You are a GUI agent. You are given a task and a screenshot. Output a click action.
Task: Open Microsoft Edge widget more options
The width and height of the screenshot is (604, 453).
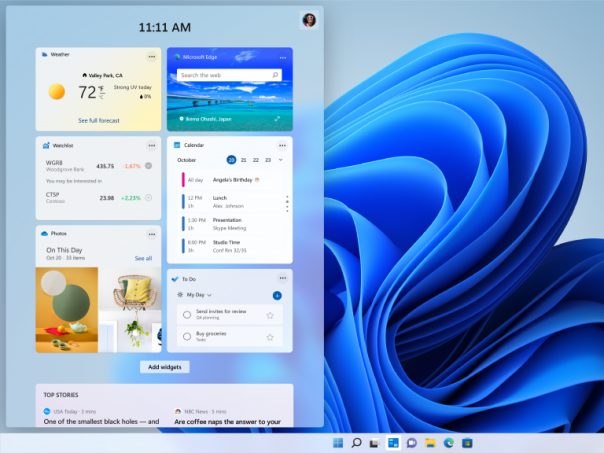point(283,57)
